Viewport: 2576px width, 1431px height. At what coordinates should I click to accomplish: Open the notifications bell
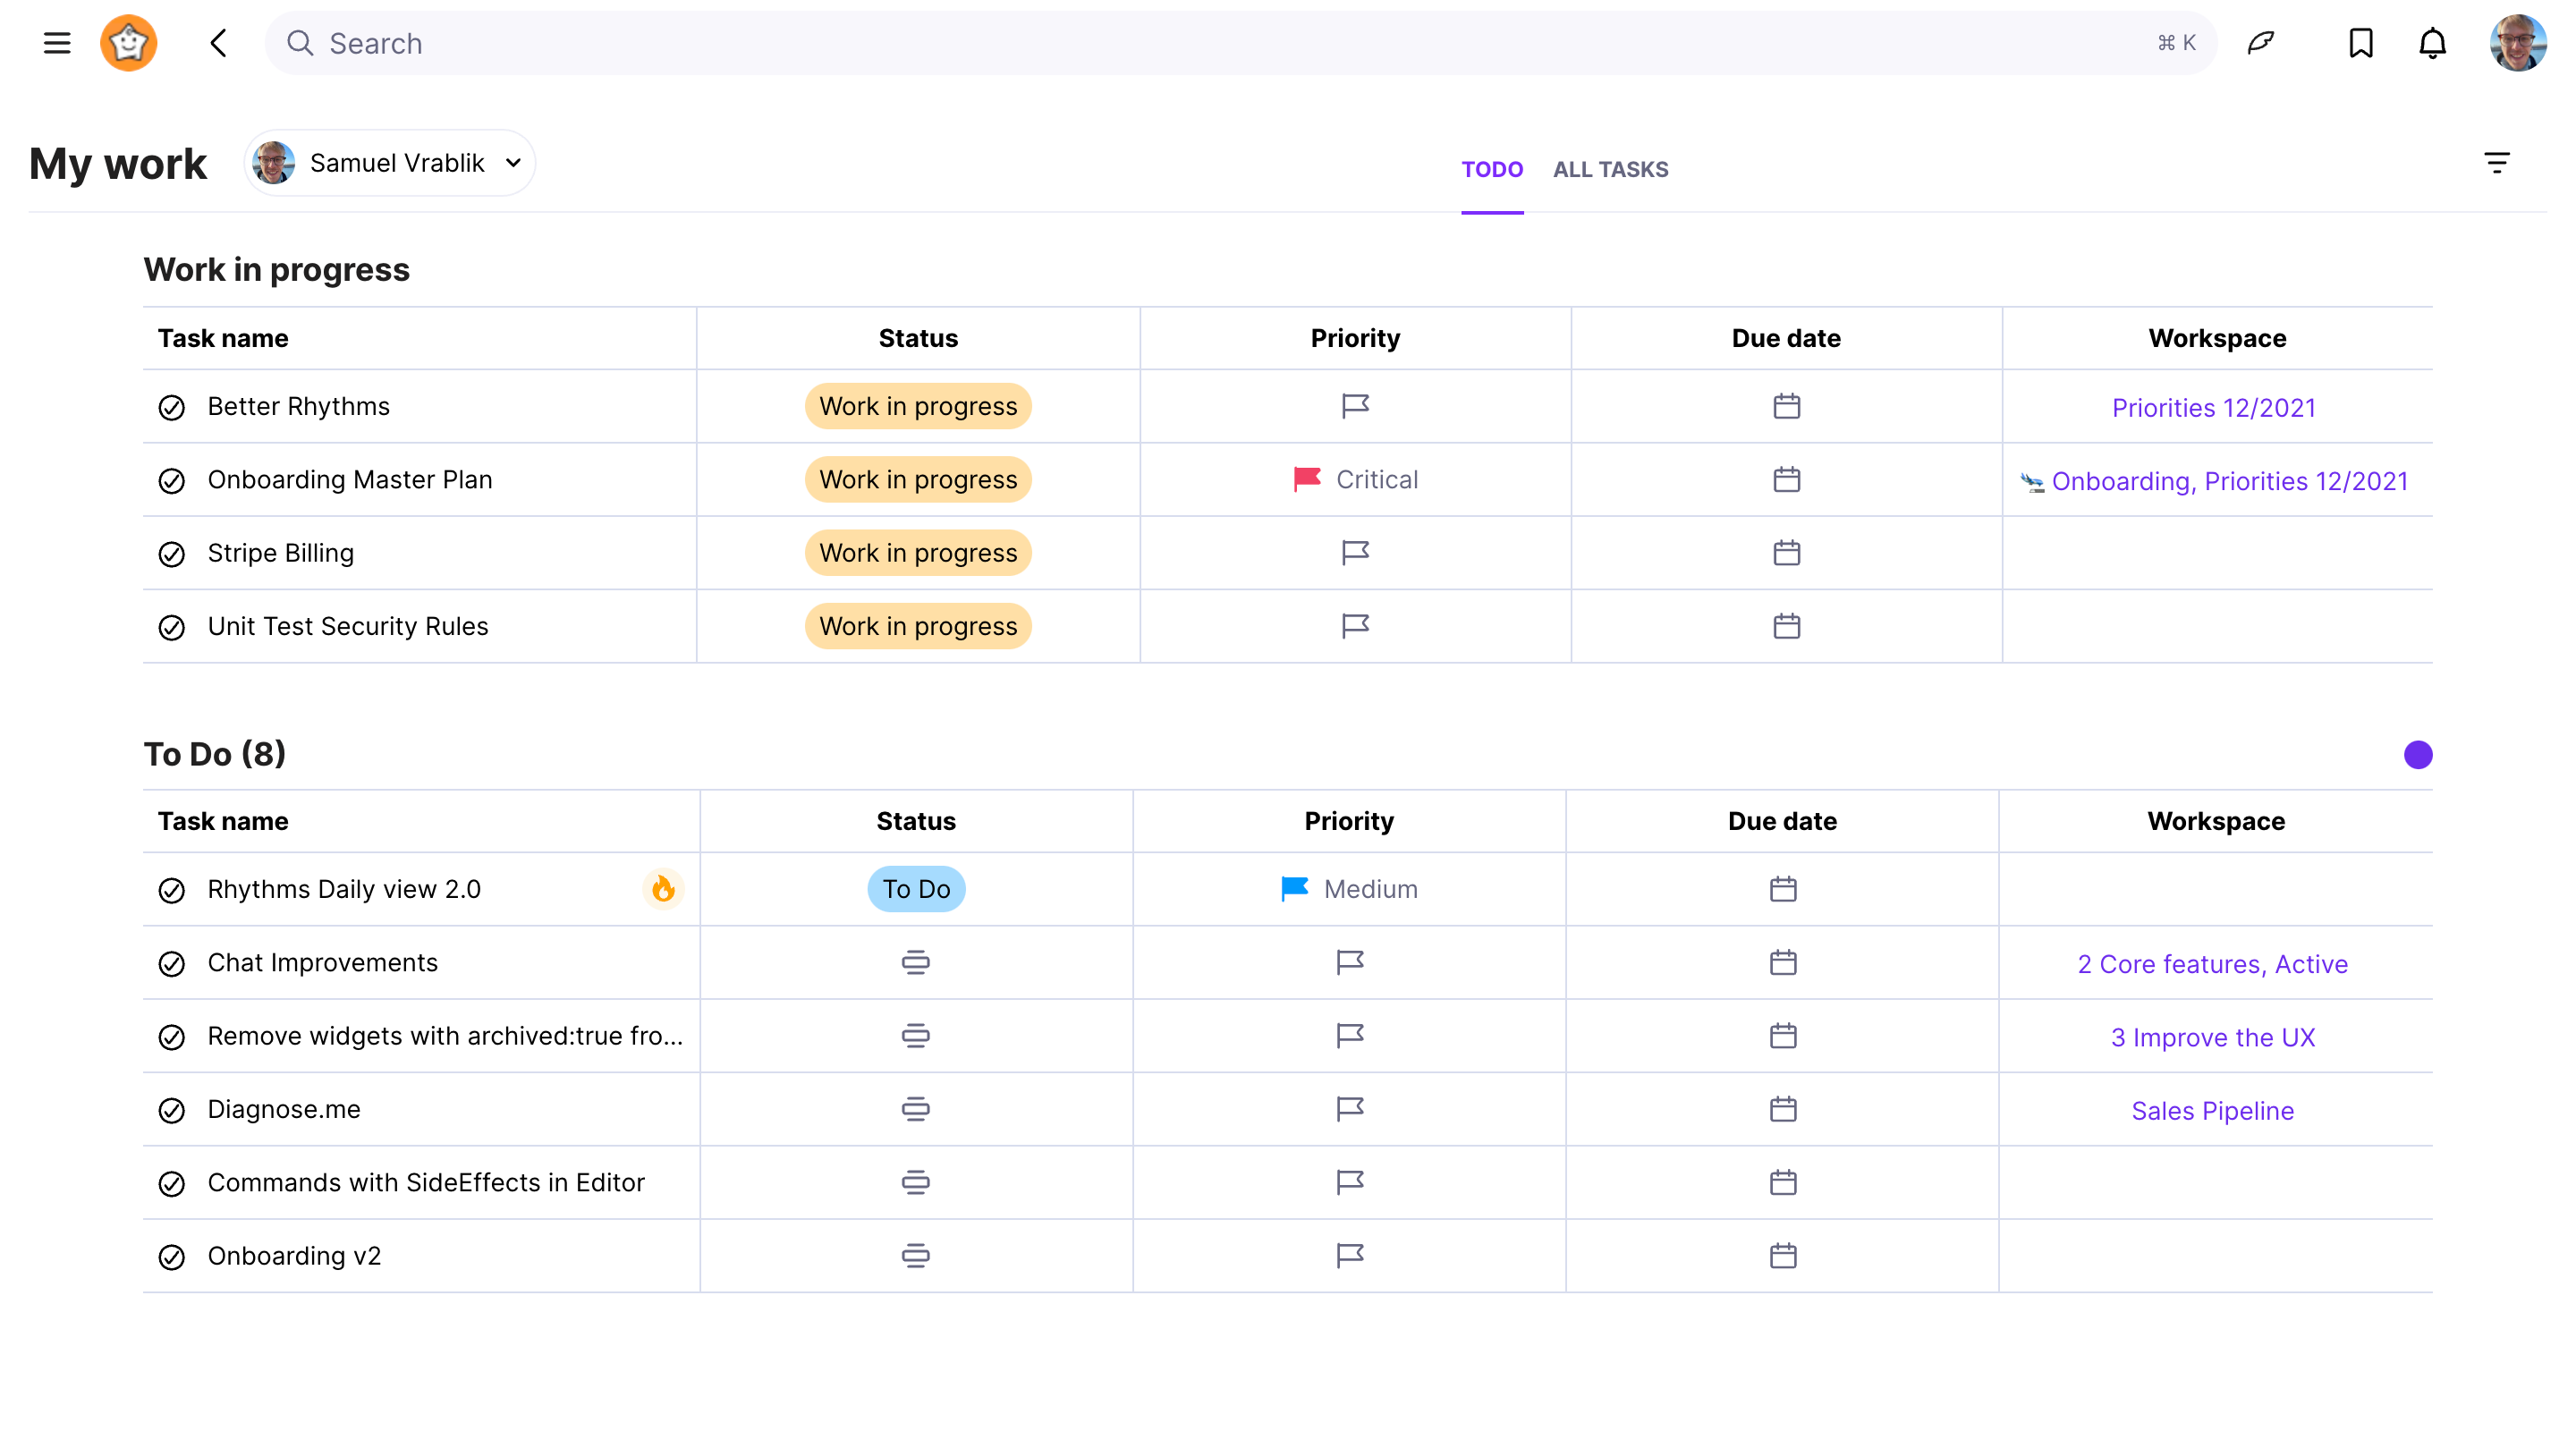[x=2432, y=43]
